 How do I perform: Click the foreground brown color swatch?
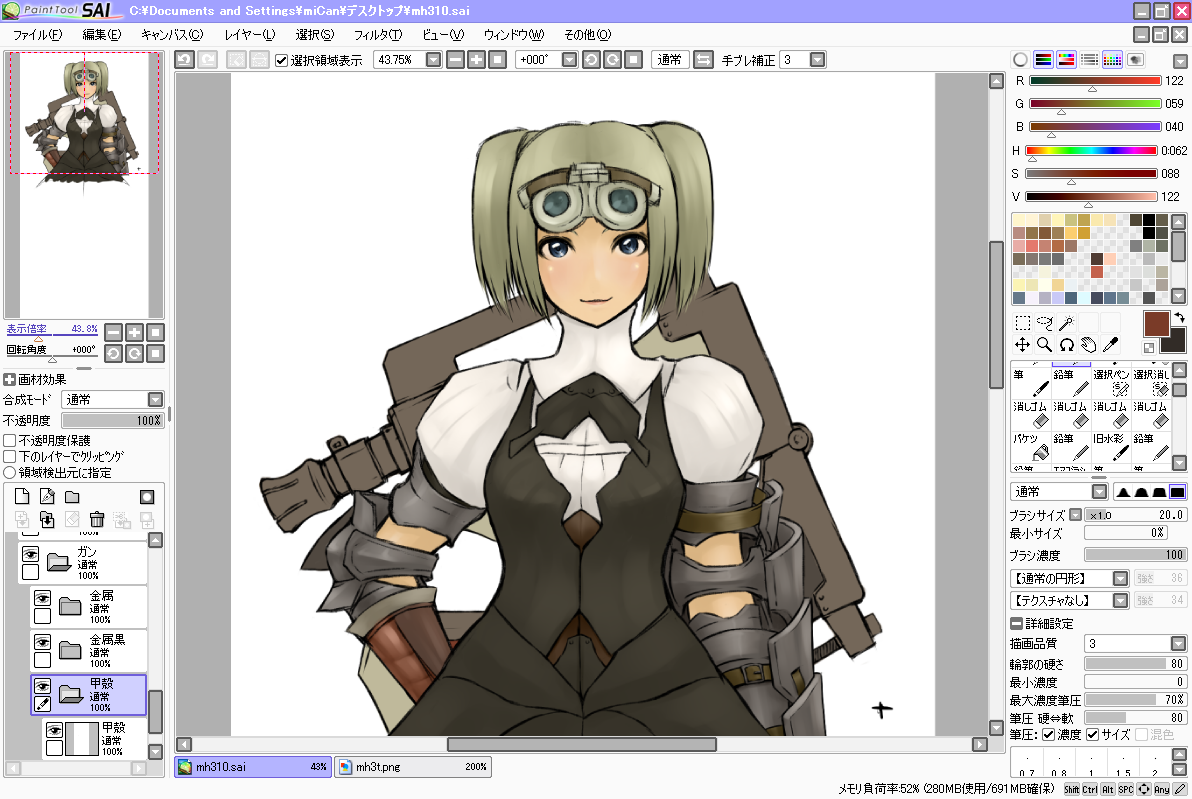point(1156,323)
